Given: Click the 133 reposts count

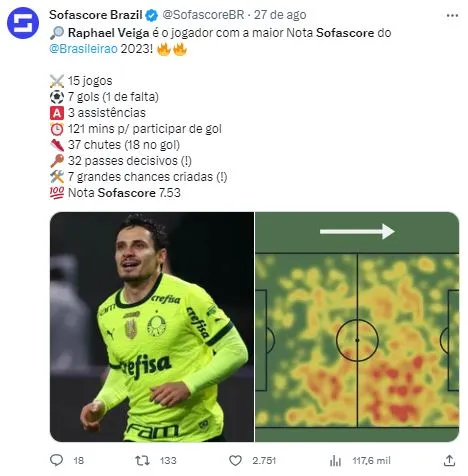Looking at the screenshot, I should tap(168, 461).
